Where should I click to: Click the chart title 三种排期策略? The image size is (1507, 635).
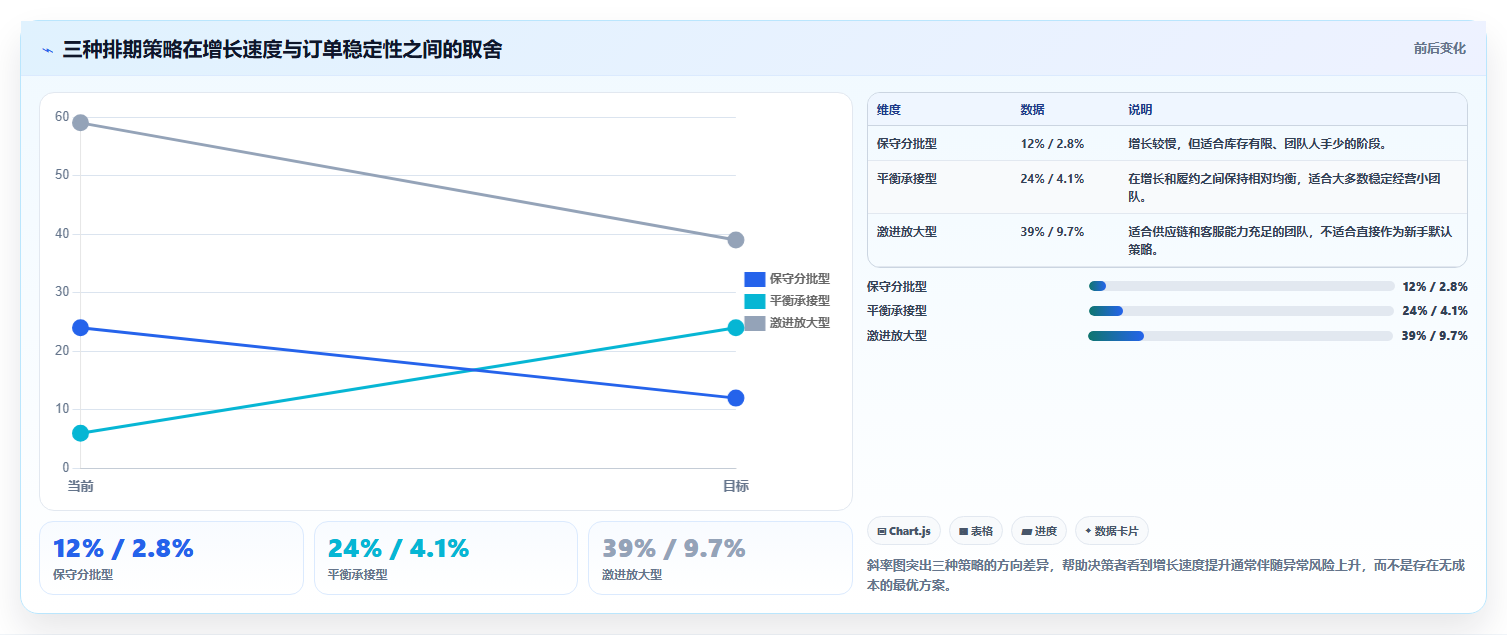pos(282,49)
